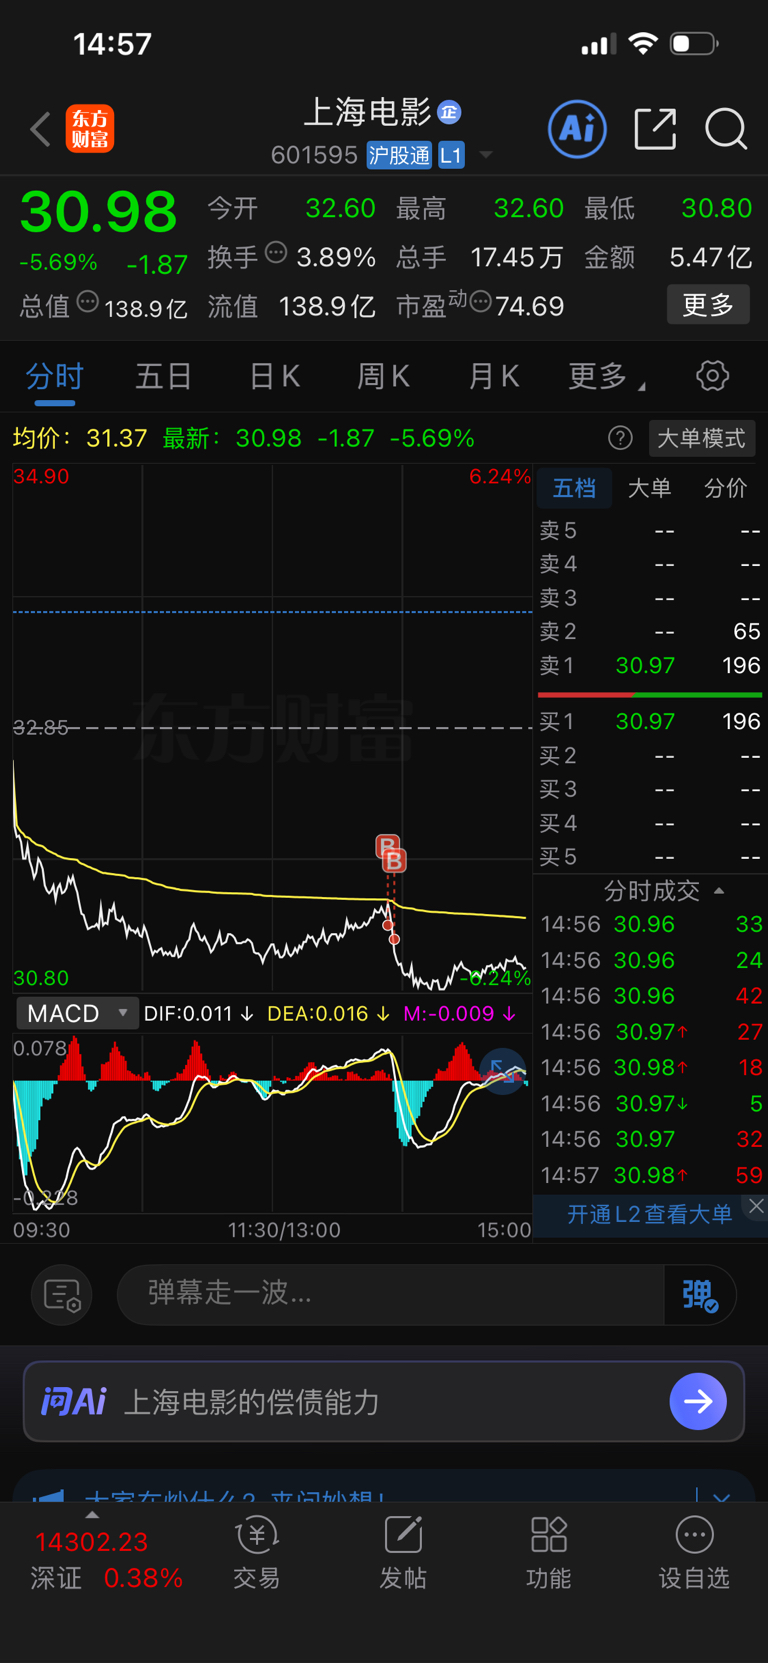The image size is (768, 1663).
Task: Tap the L1 level badge
Action: click(x=451, y=155)
